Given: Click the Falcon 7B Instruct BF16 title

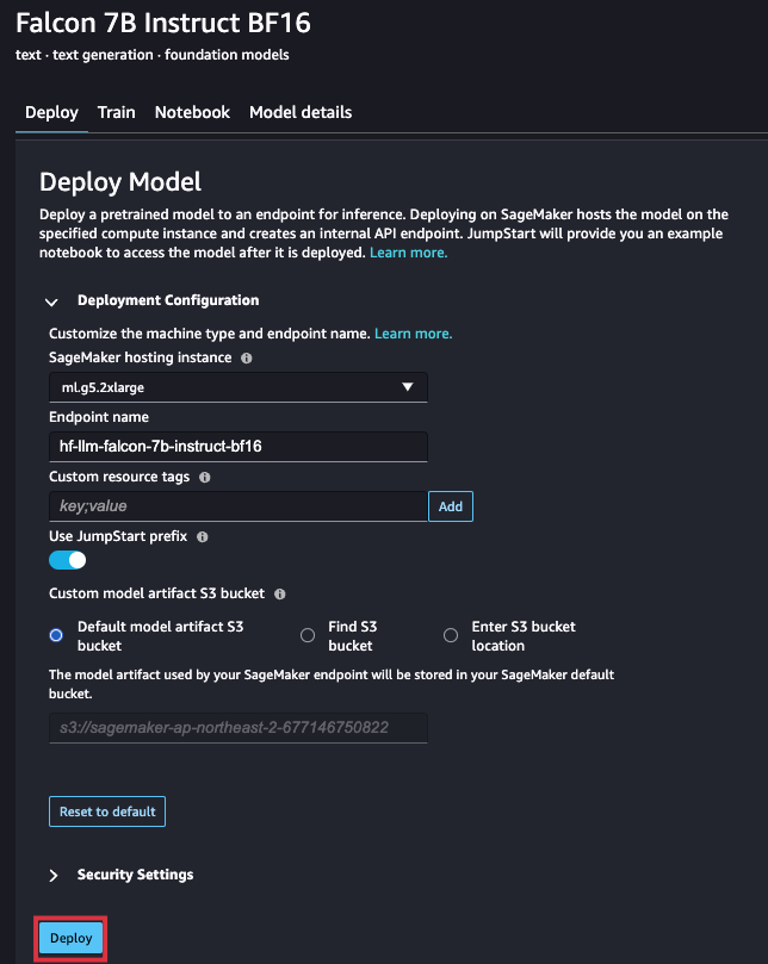Looking at the screenshot, I should pyautogui.click(x=163, y=23).
